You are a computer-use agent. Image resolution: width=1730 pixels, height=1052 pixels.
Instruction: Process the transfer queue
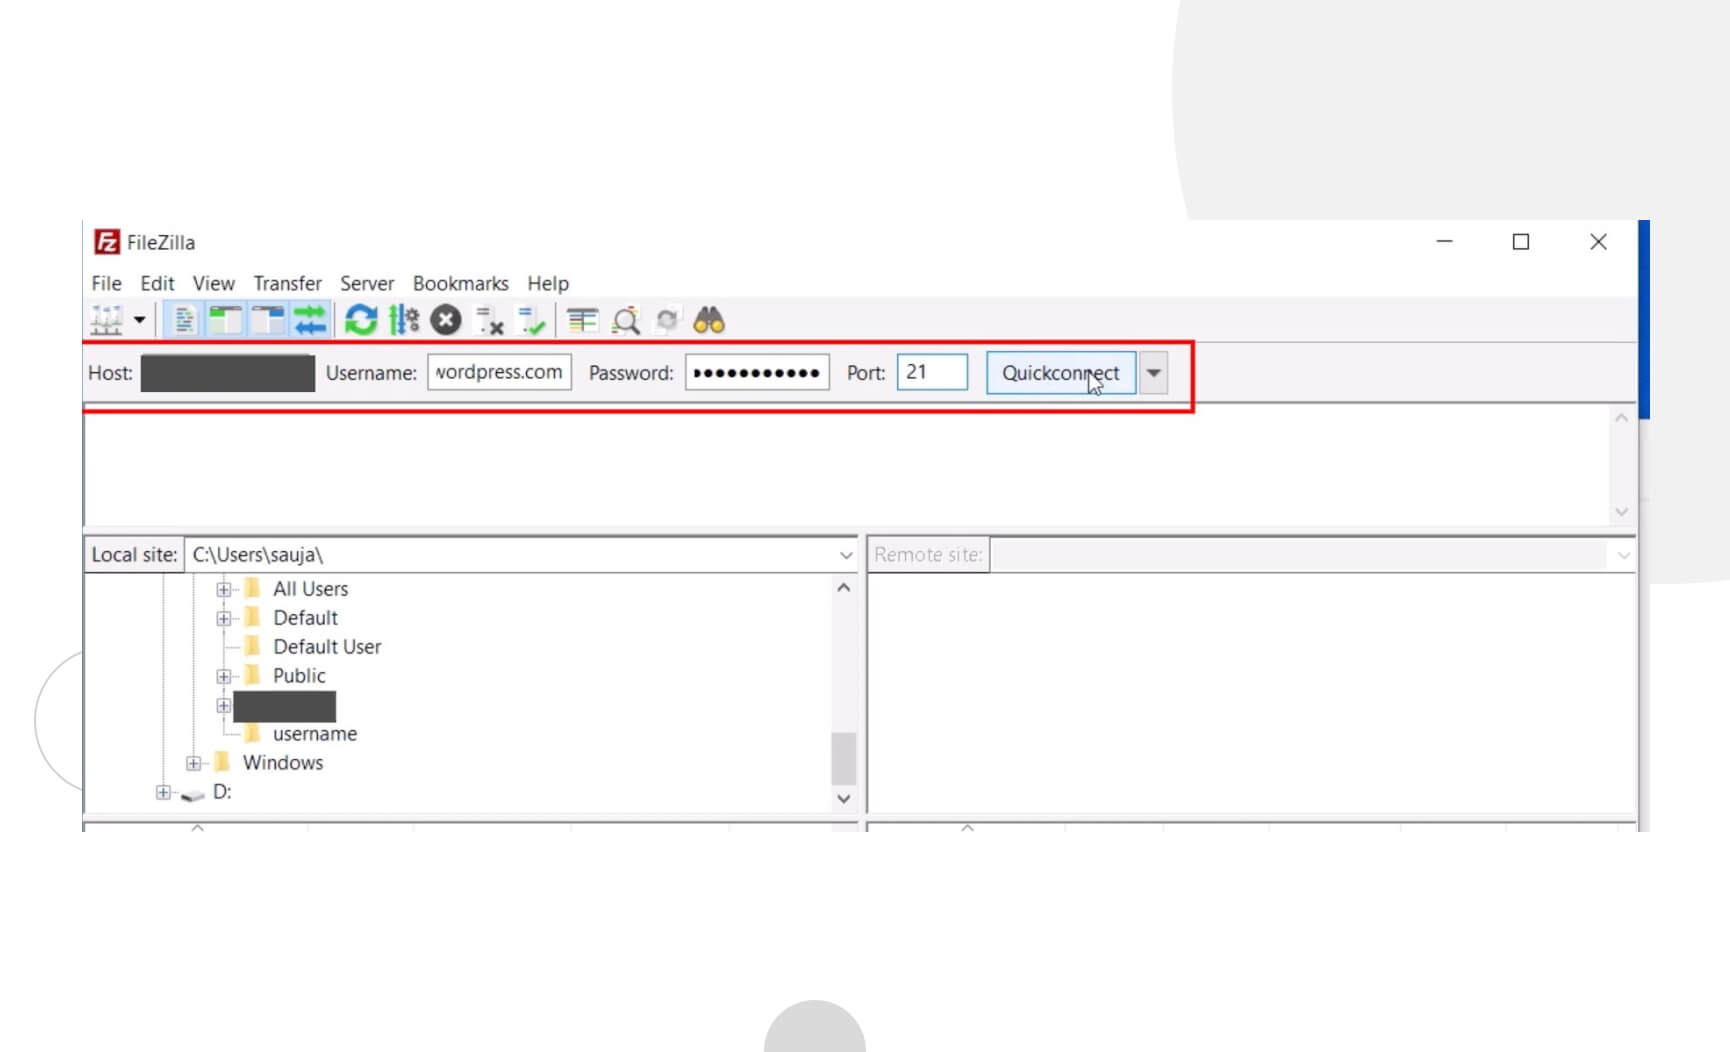point(403,319)
